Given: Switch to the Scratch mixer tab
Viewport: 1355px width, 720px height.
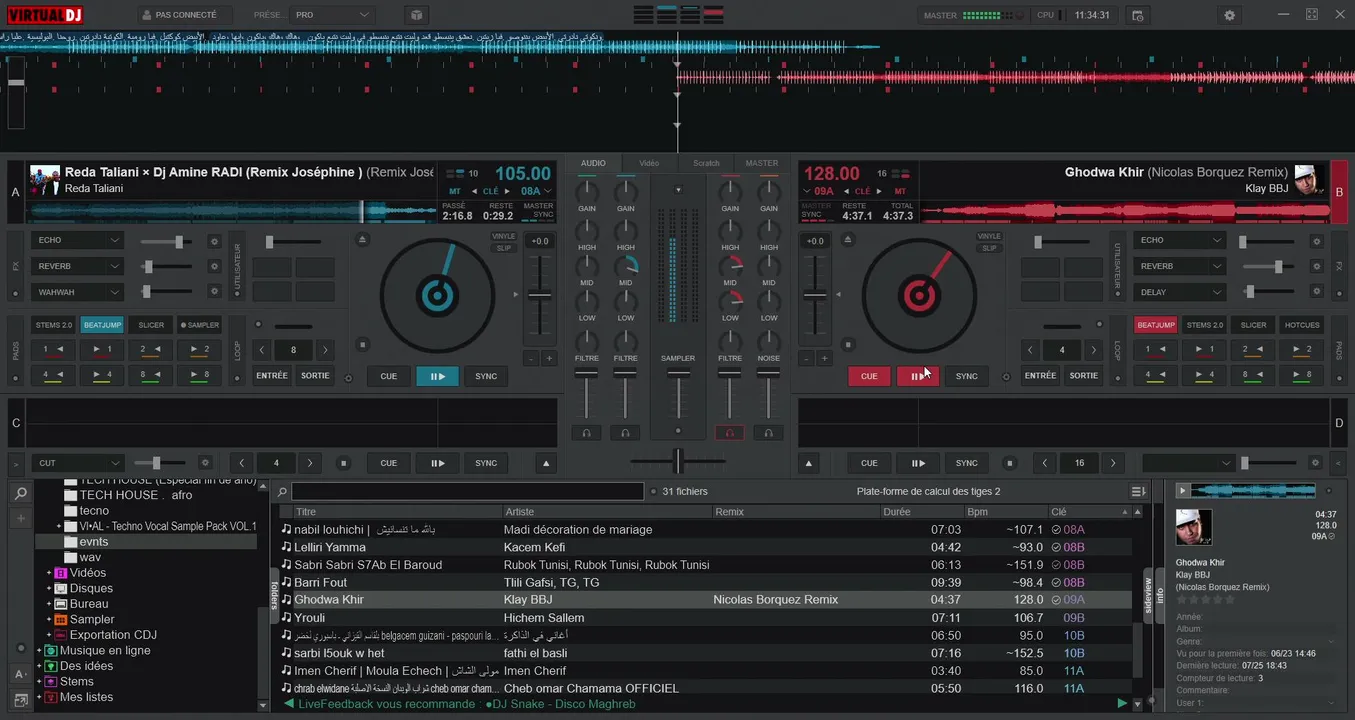Looking at the screenshot, I should 706,163.
